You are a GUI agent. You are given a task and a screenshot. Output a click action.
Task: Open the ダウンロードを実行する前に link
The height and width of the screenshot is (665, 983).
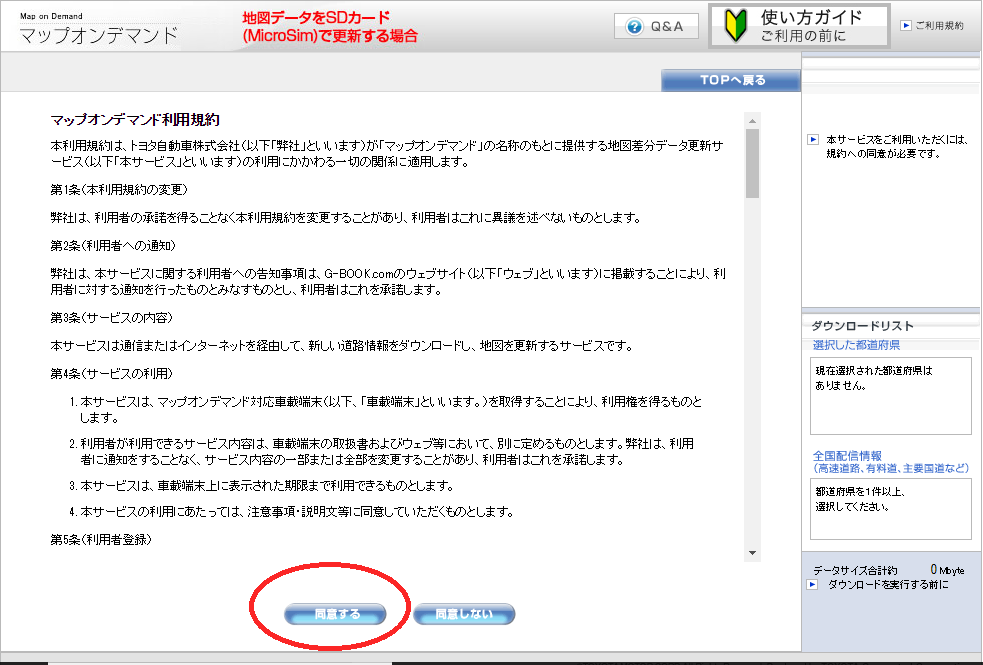point(888,584)
